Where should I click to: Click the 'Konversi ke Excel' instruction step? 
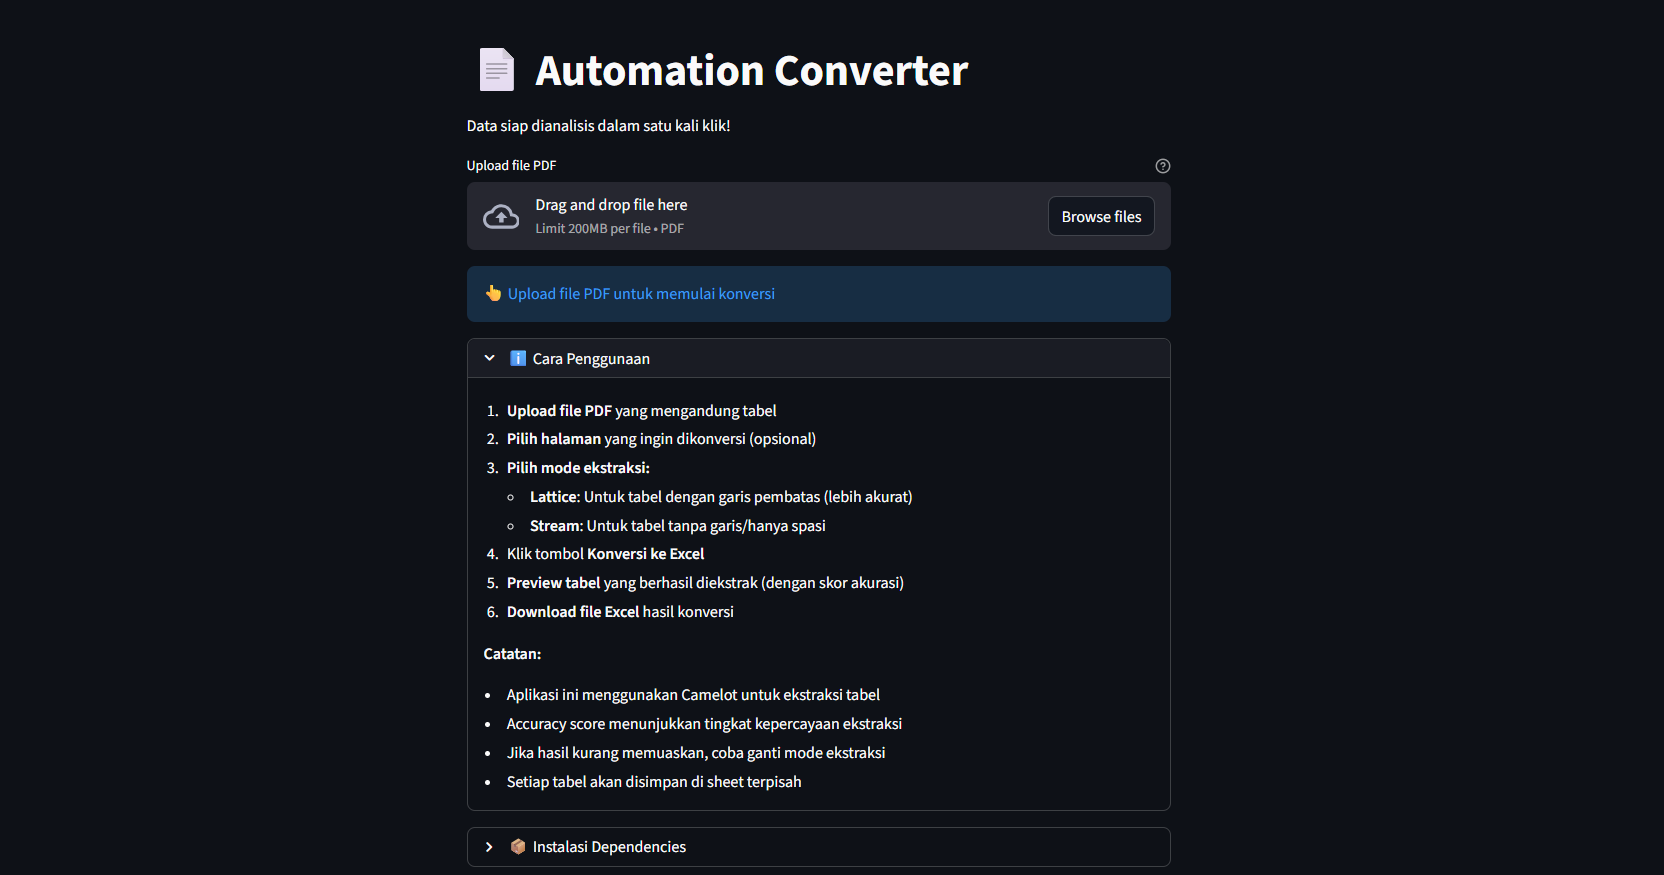pos(605,554)
